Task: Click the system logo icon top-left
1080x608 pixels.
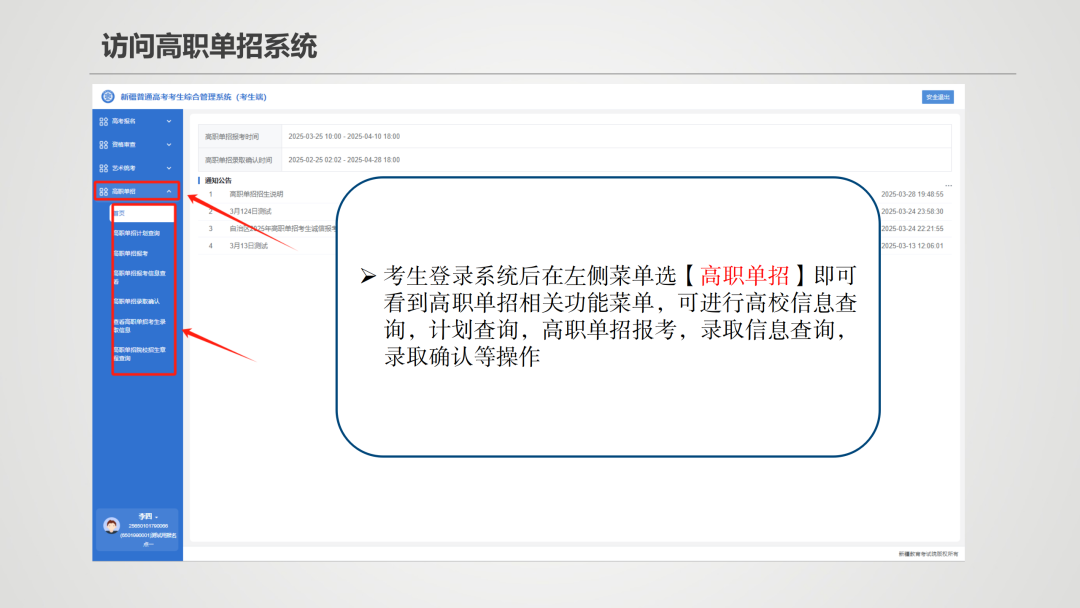Action: 108,96
